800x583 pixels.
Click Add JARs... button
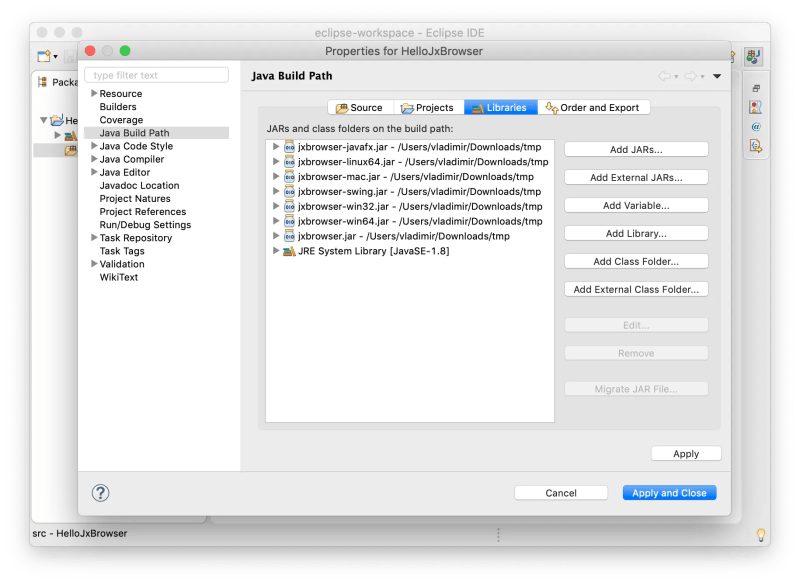click(x=636, y=149)
